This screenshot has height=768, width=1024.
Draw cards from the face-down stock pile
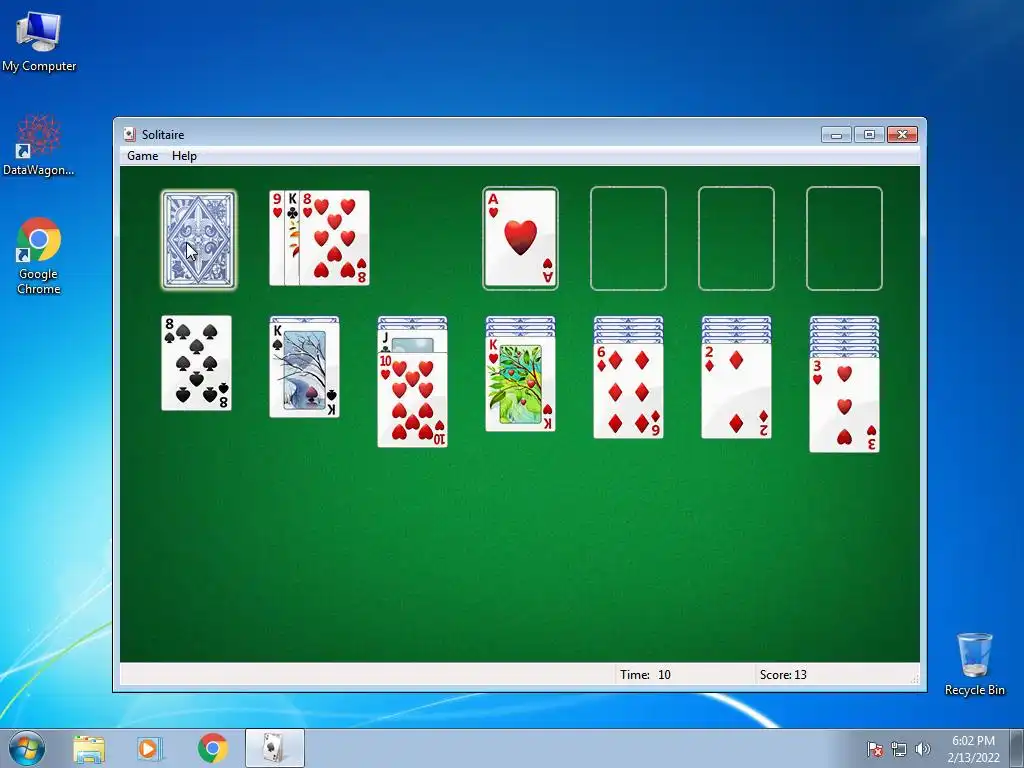point(199,240)
